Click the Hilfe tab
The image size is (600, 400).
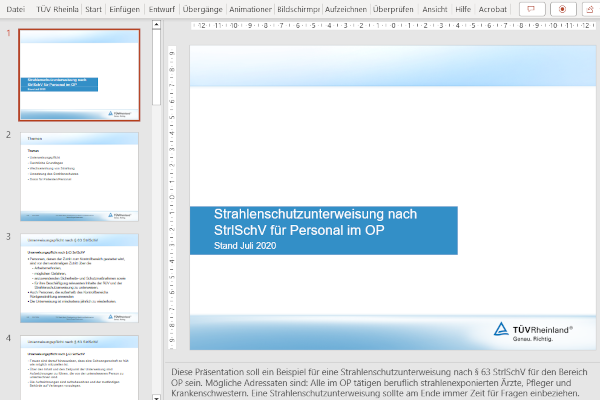click(x=463, y=9)
